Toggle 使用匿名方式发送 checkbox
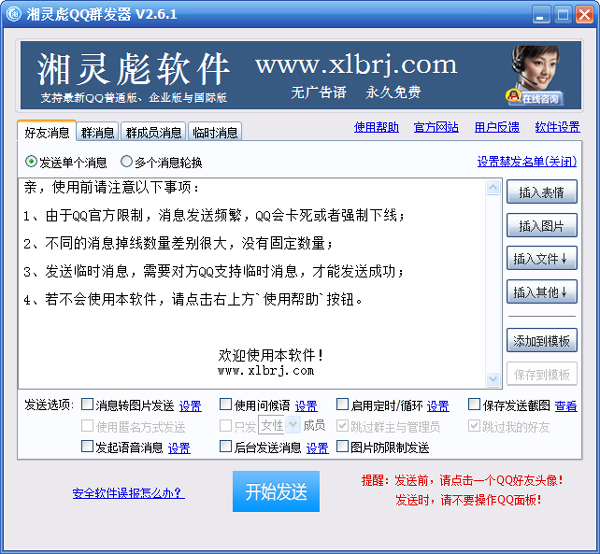 coord(87,425)
